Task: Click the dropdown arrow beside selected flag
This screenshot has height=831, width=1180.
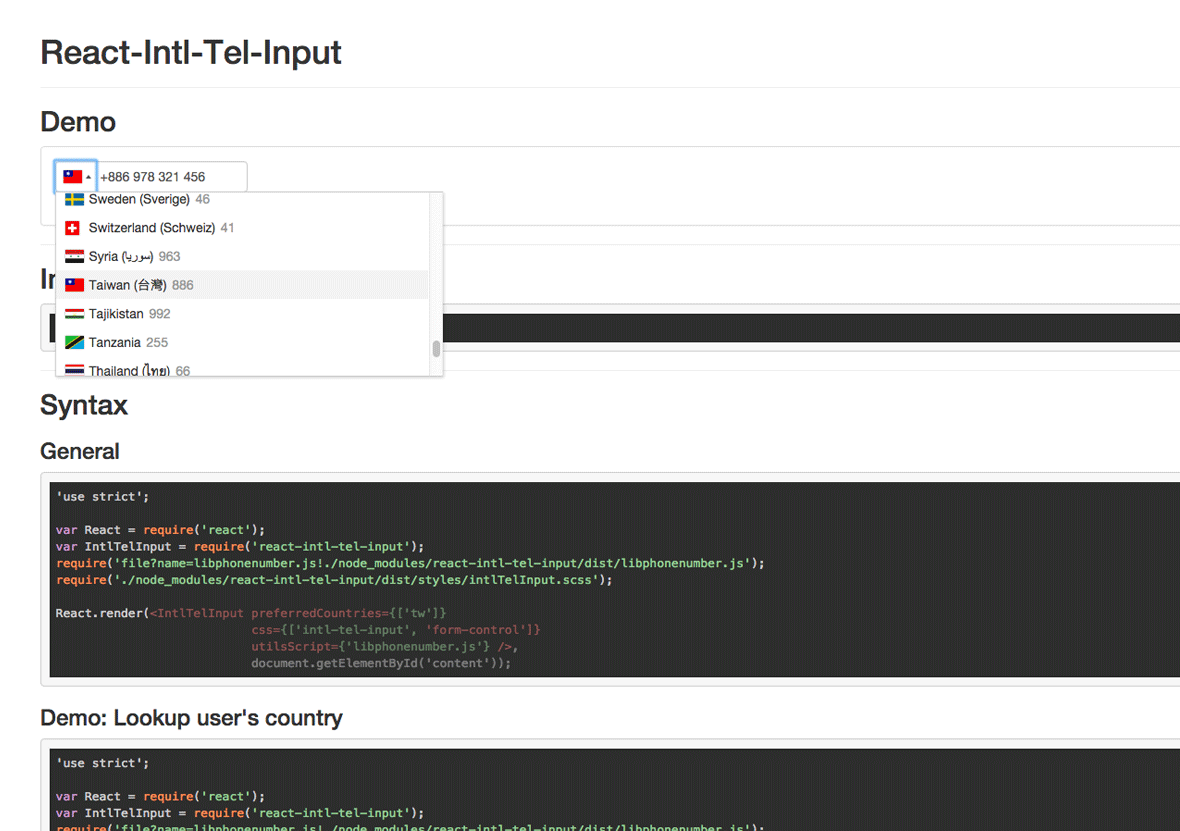Action: point(88,178)
